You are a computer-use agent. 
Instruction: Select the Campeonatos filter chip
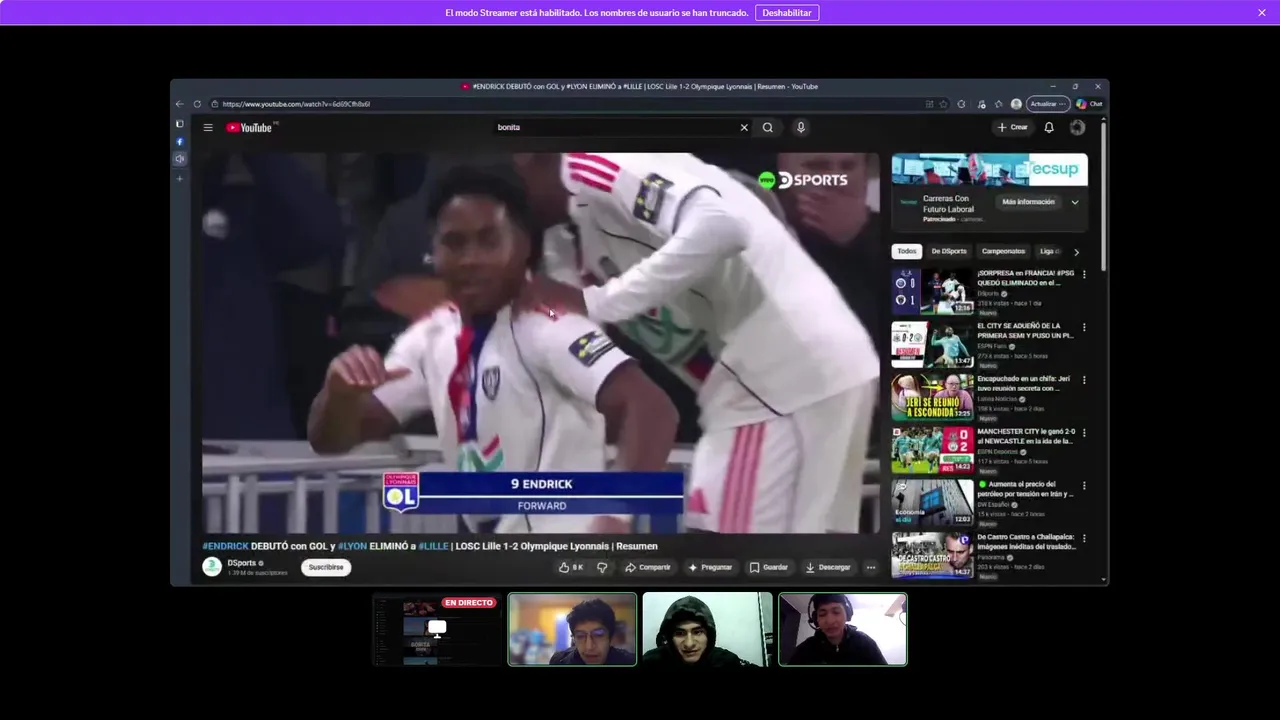click(x=1003, y=251)
